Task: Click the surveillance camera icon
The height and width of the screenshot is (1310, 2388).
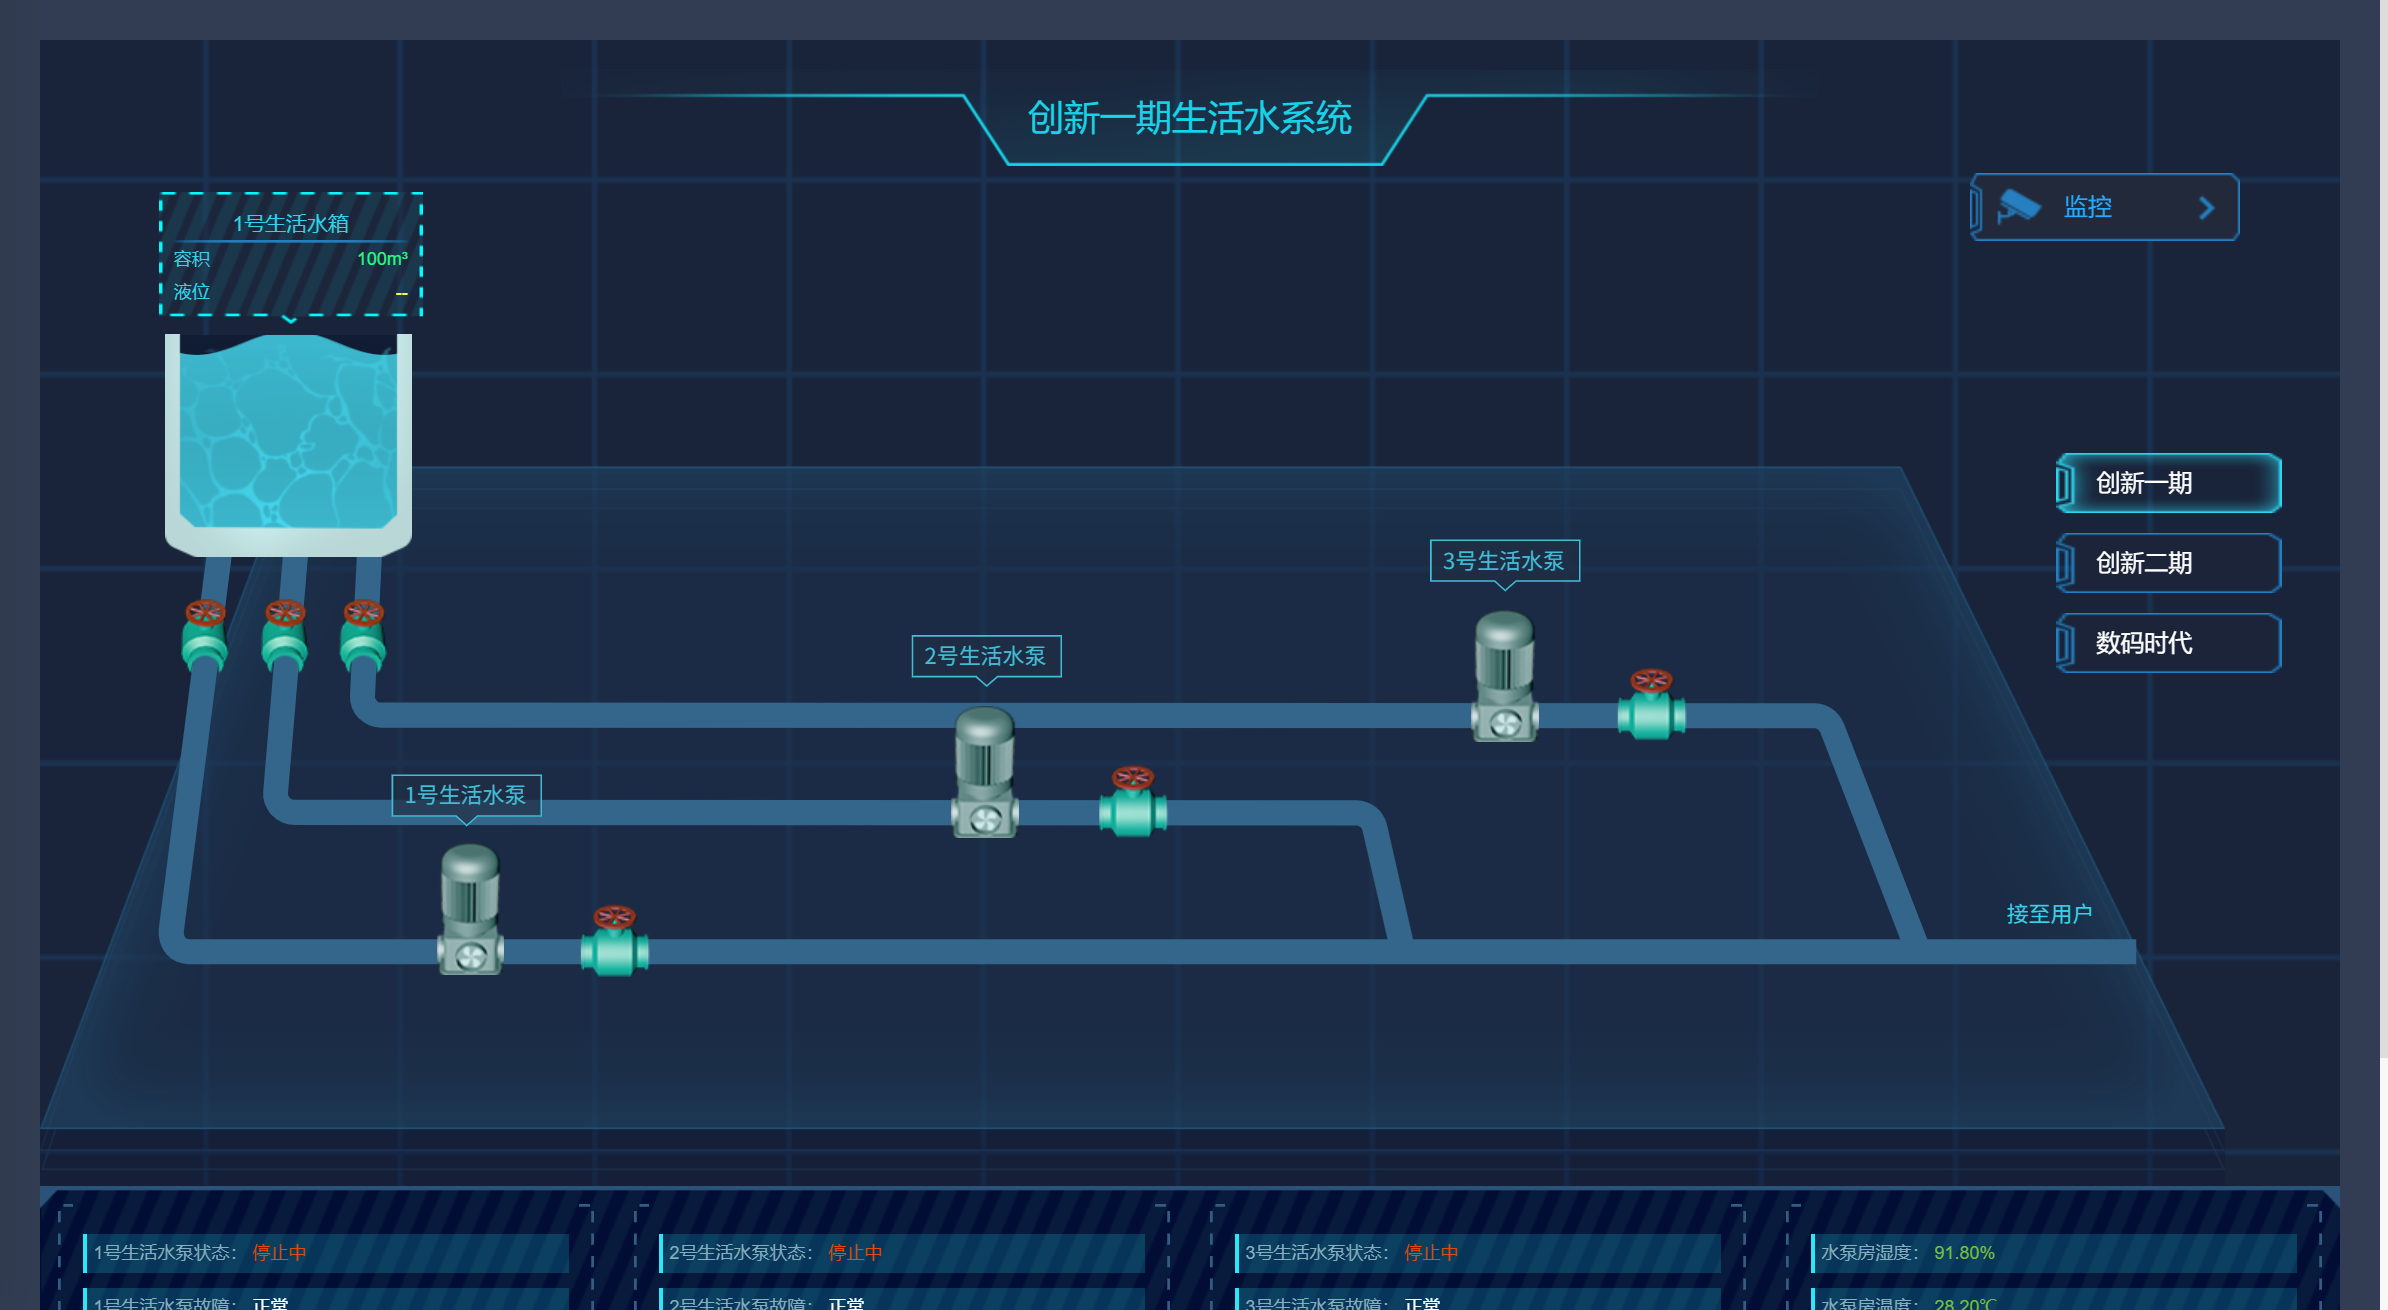Action: (x=2018, y=207)
